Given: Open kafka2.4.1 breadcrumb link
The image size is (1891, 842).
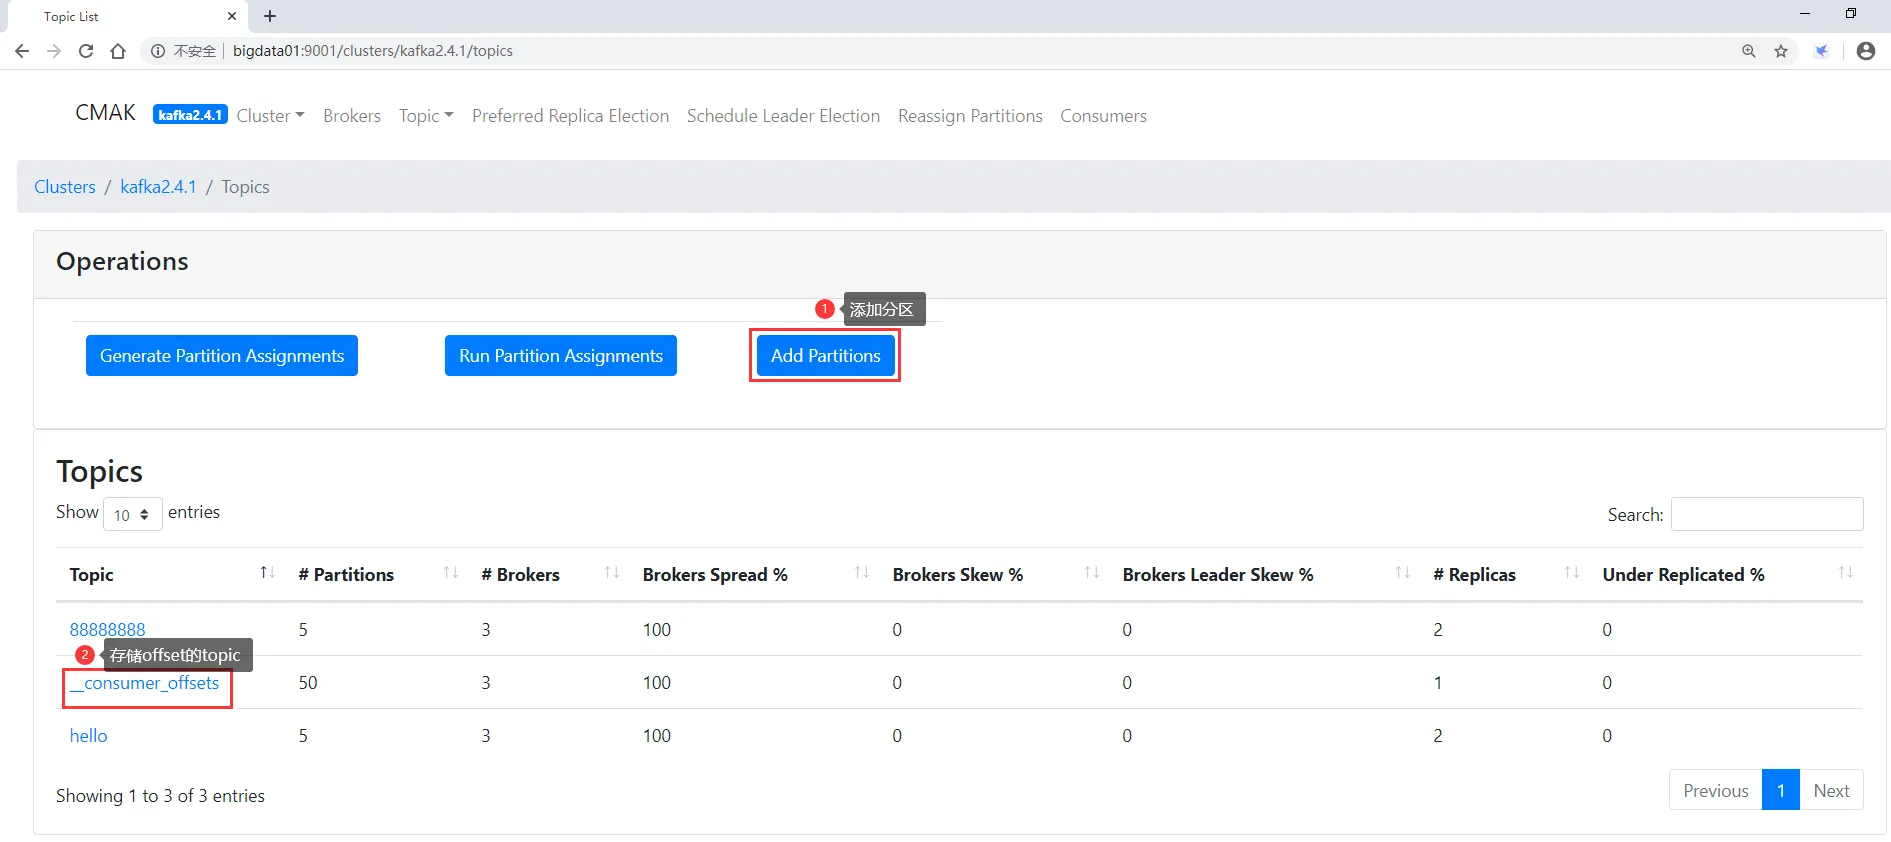Looking at the screenshot, I should click(x=158, y=187).
